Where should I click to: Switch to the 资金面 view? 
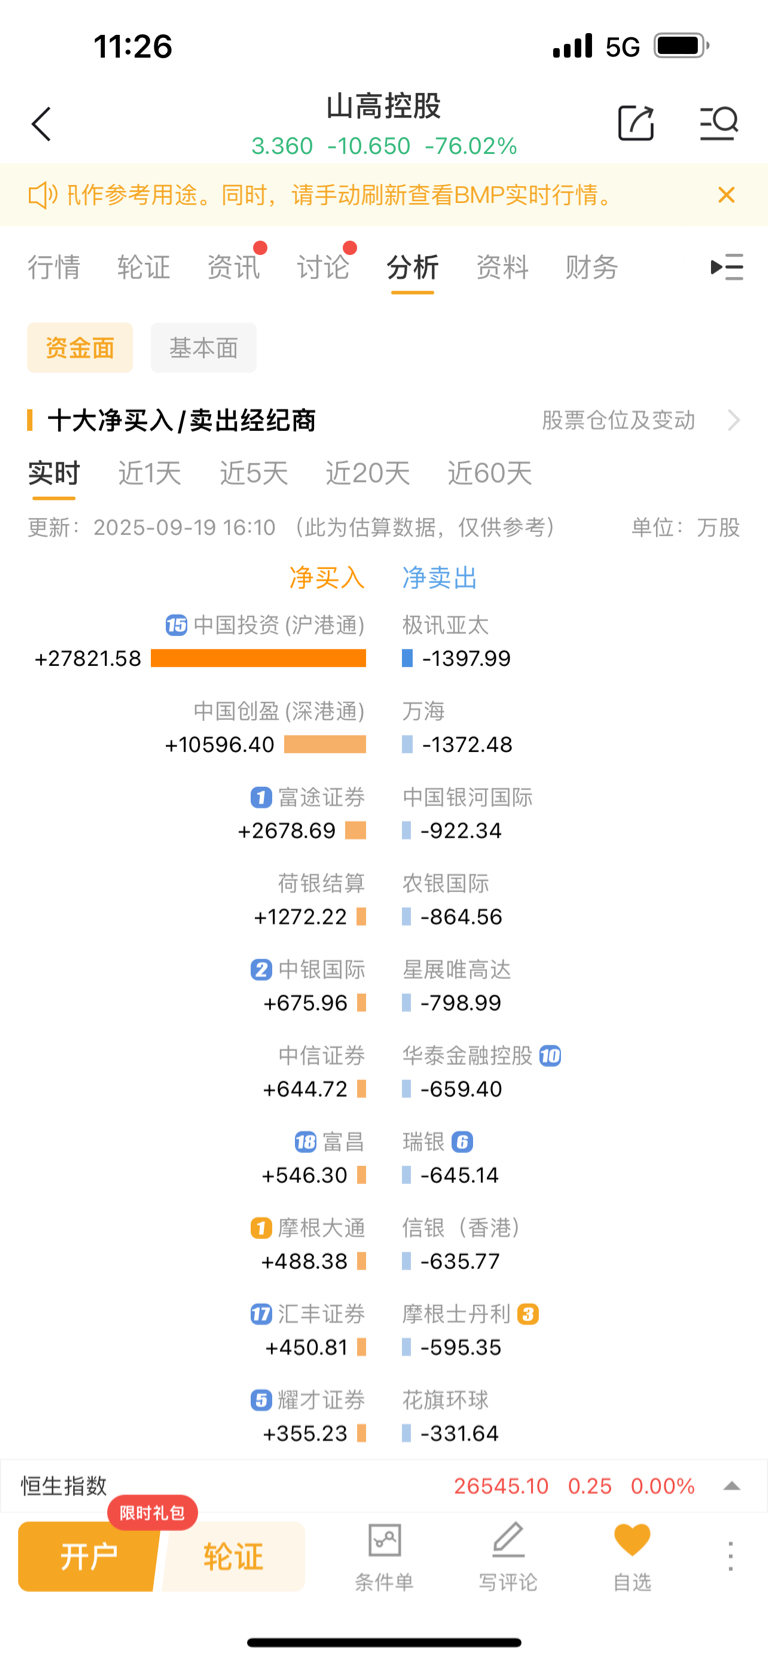pos(80,348)
